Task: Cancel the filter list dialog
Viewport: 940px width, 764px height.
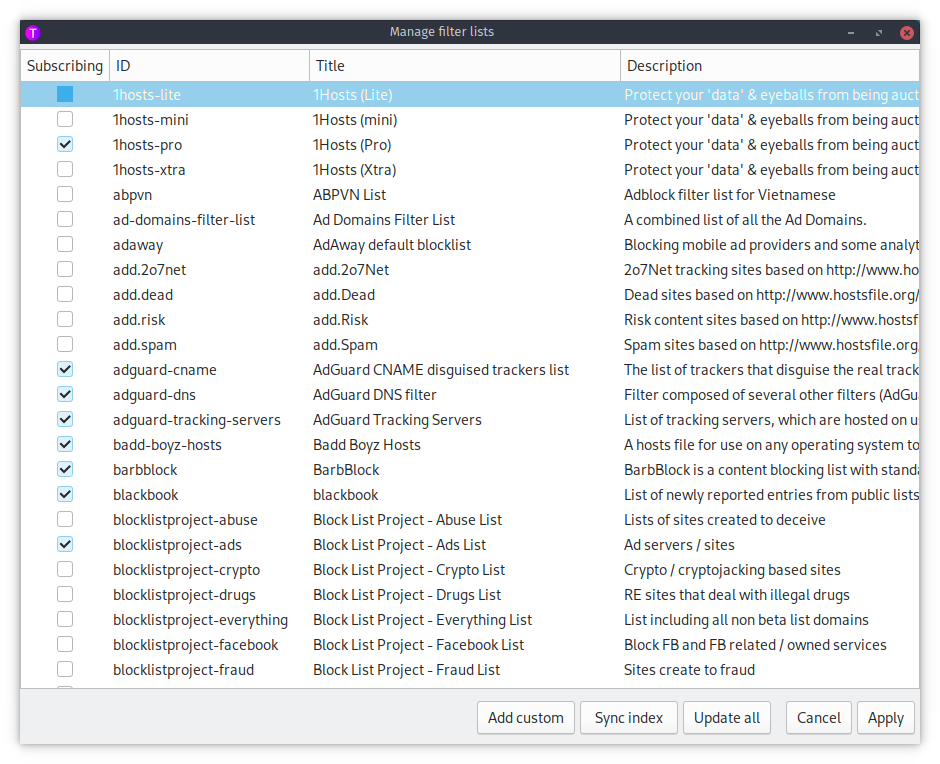Action: click(818, 718)
